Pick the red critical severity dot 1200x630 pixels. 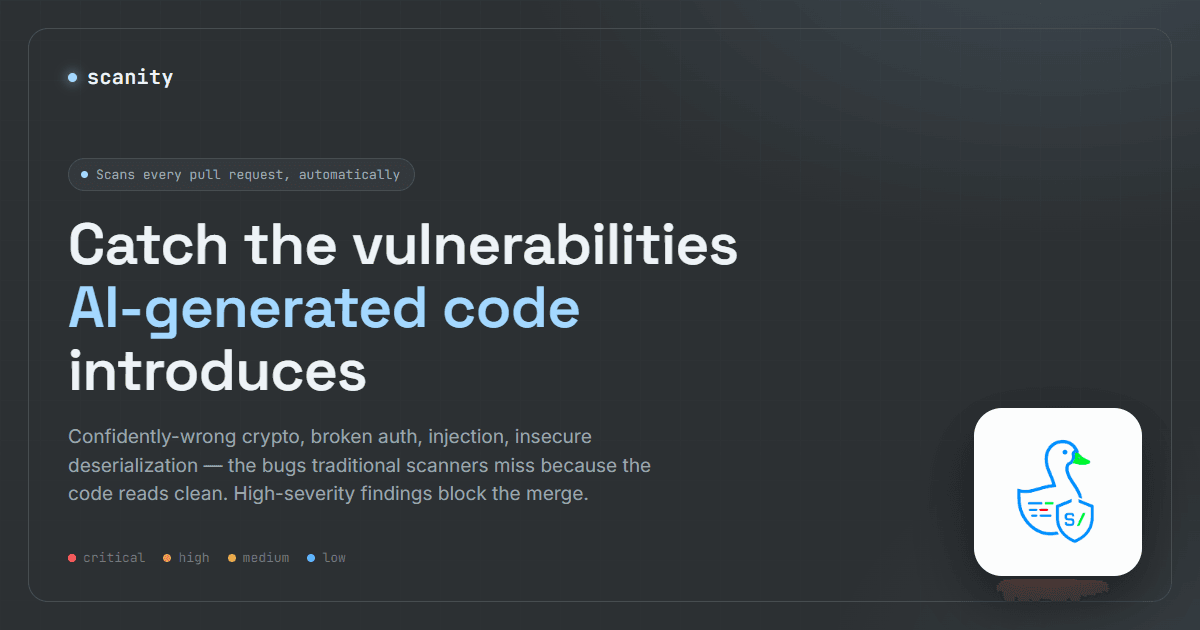pos(72,558)
